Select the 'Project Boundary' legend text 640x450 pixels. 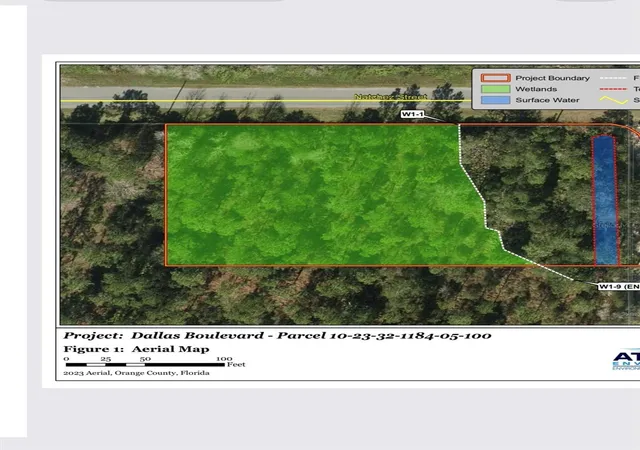point(552,78)
